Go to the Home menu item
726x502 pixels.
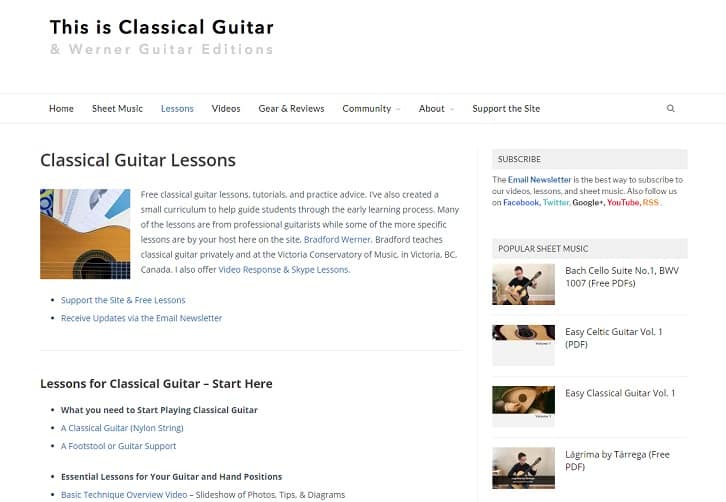coord(61,108)
